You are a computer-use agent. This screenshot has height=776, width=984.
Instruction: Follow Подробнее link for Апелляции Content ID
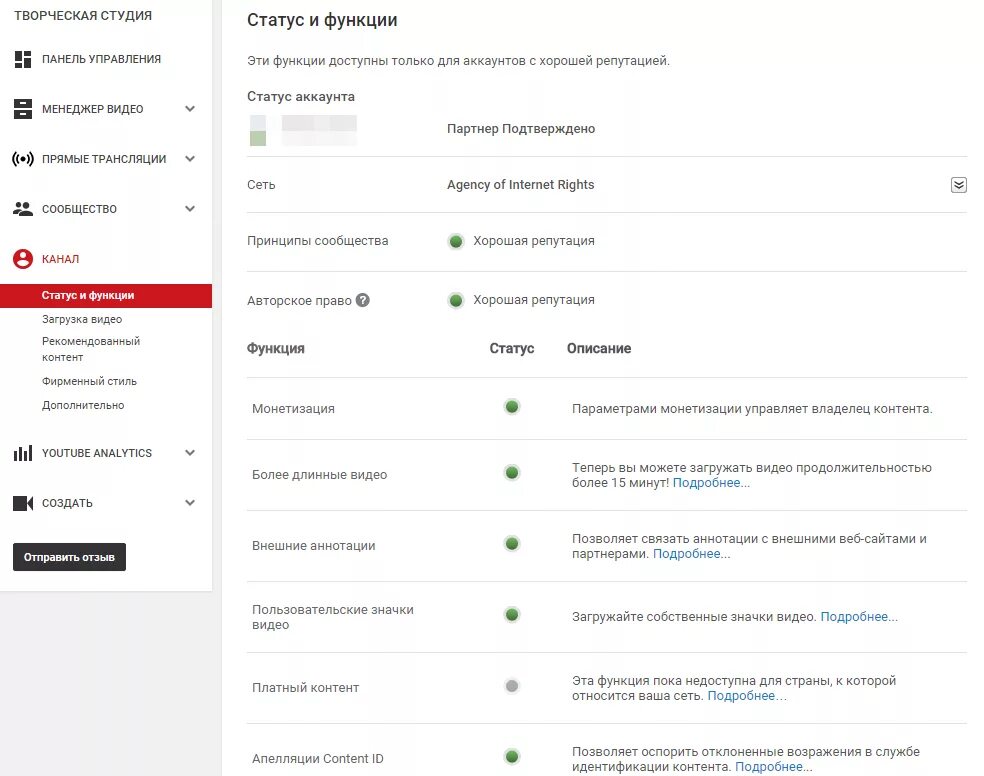(x=774, y=767)
